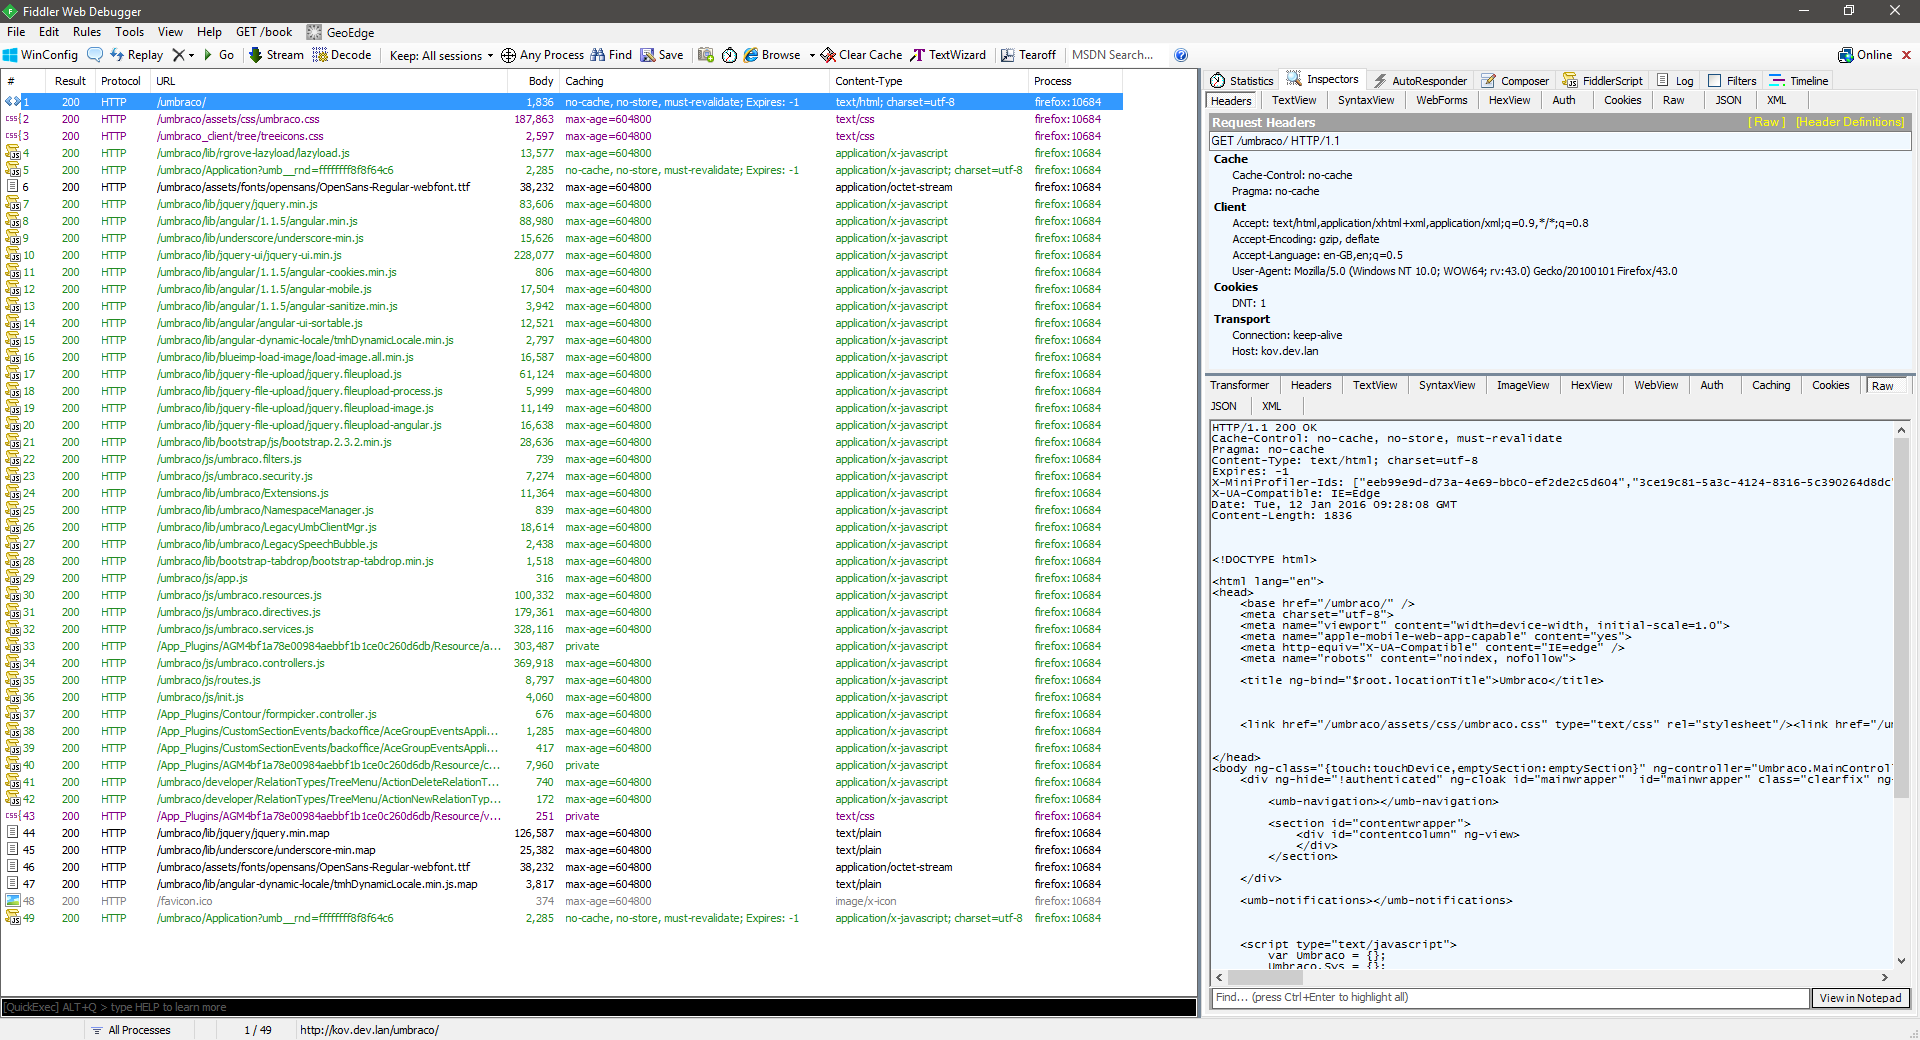Click the Any Process target icon

pos(508,55)
